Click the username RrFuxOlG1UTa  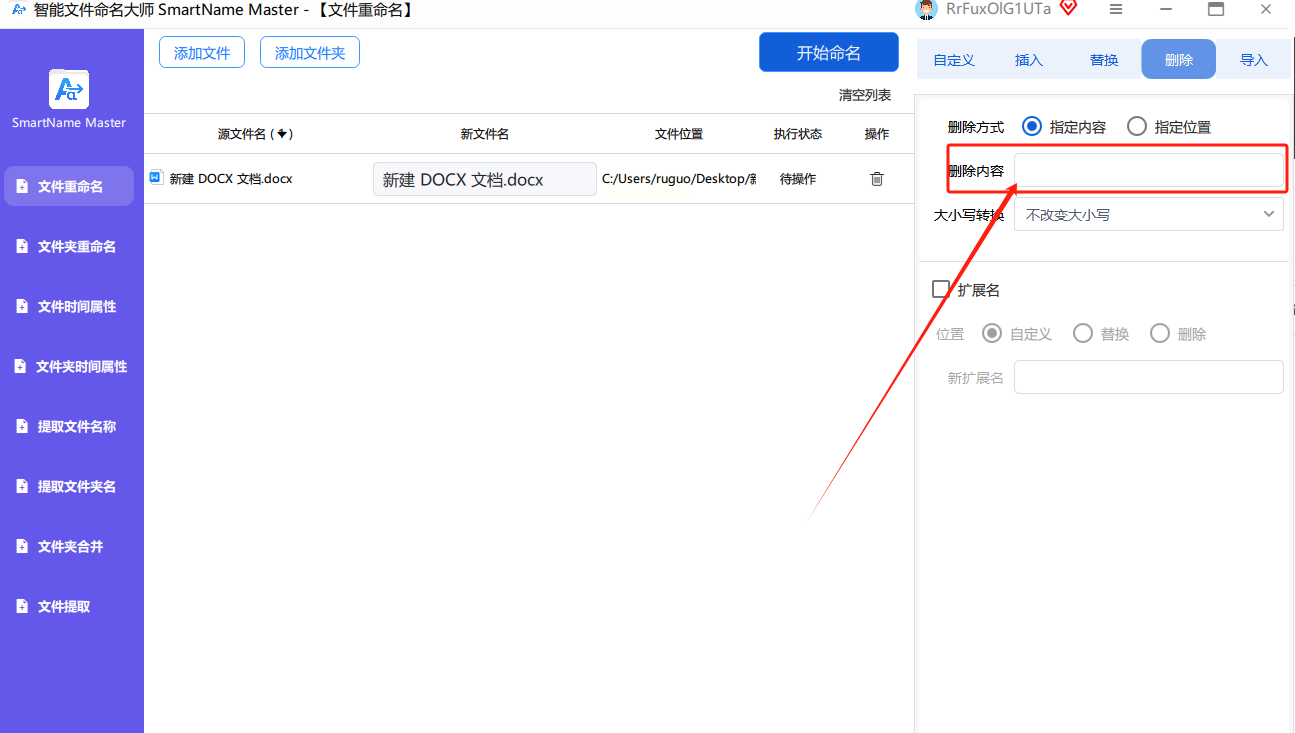[999, 9]
